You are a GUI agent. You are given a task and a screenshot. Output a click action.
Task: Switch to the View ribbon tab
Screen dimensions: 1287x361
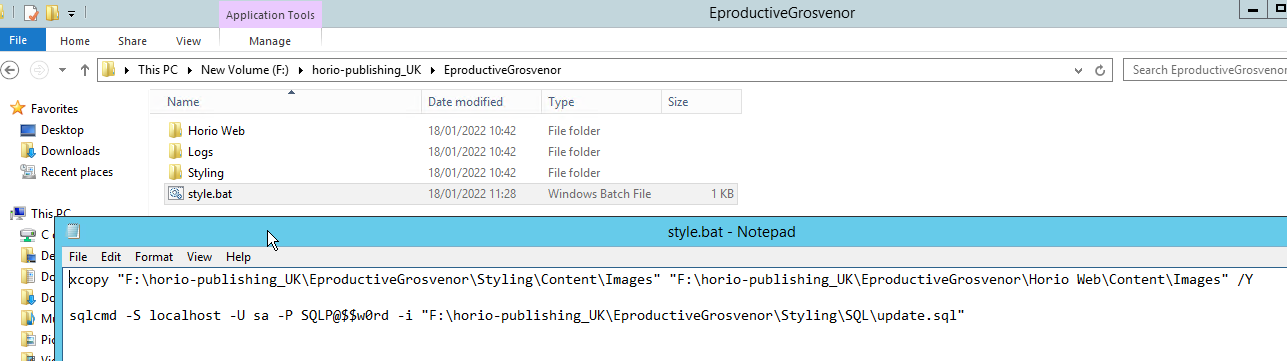pyautogui.click(x=188, y=41)
